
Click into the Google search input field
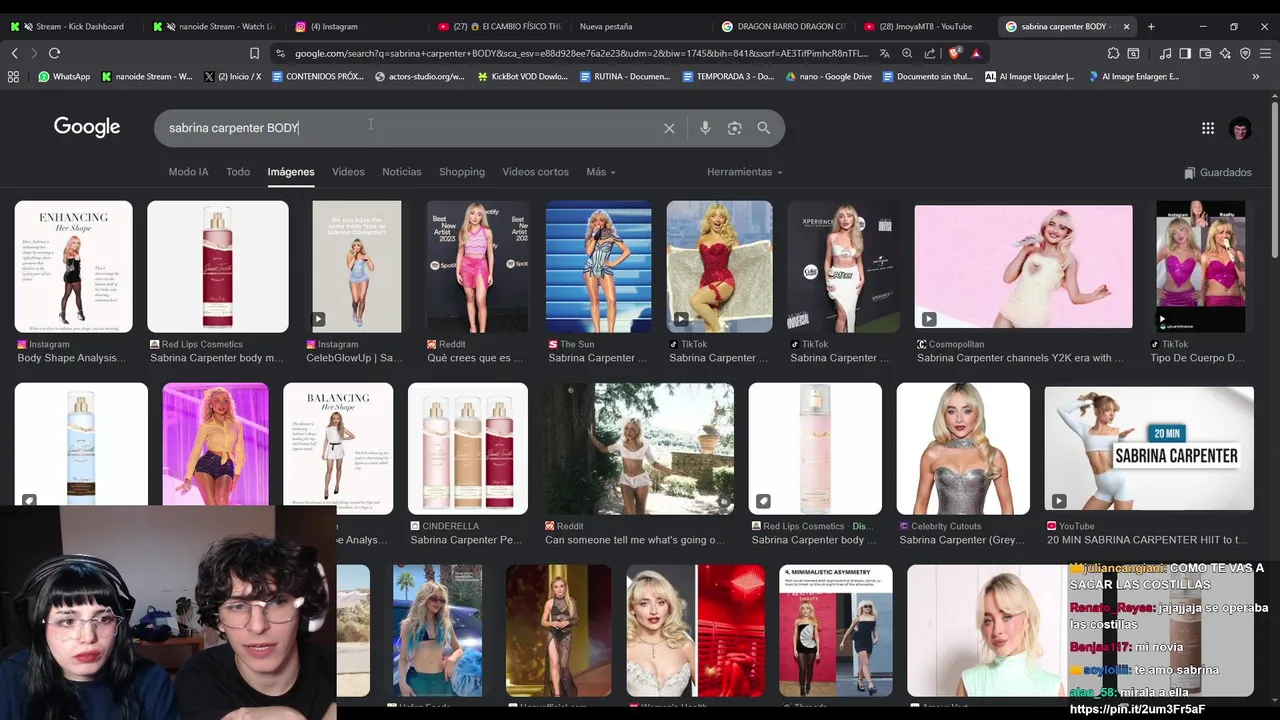410,128
